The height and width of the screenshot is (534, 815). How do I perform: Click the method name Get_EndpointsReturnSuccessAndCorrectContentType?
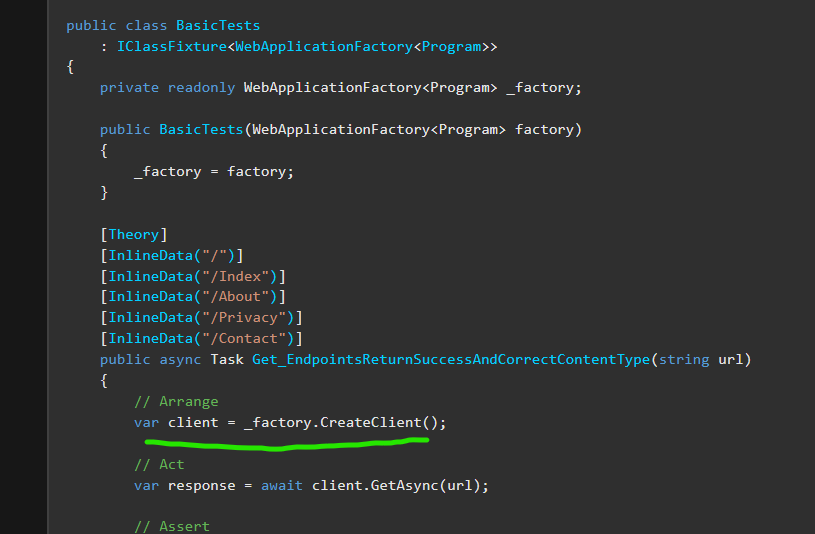click(451, 359)
